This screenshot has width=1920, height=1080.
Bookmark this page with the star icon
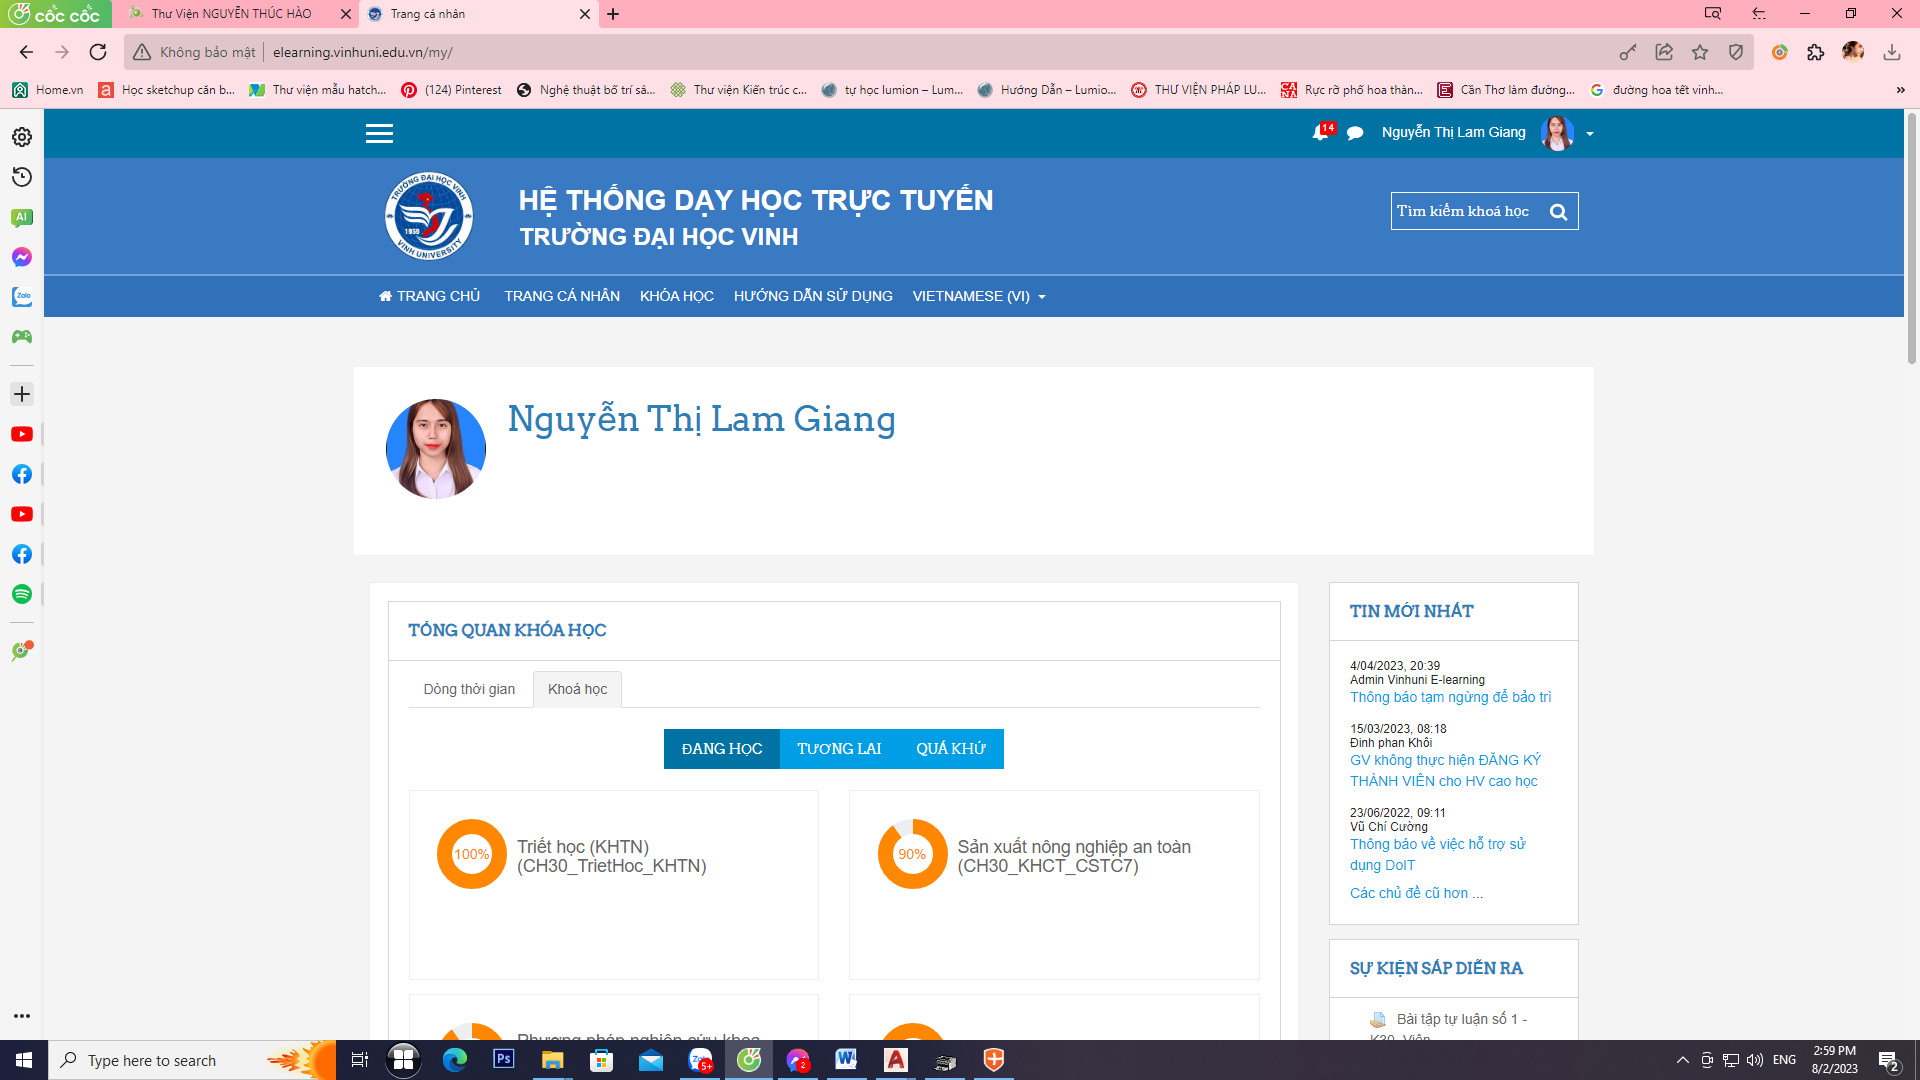tap(1700, 52)
